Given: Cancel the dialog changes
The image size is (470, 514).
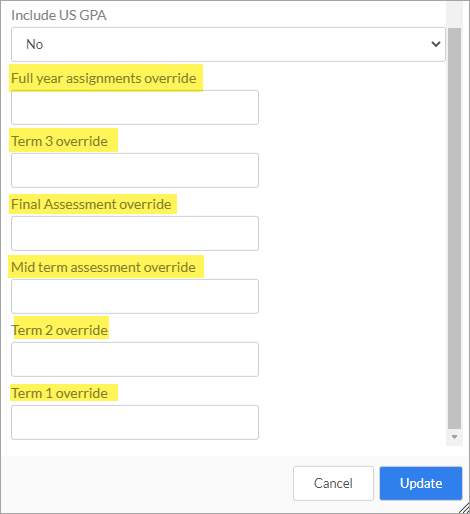Looking at the screenshot, I should tap(333, 483).
